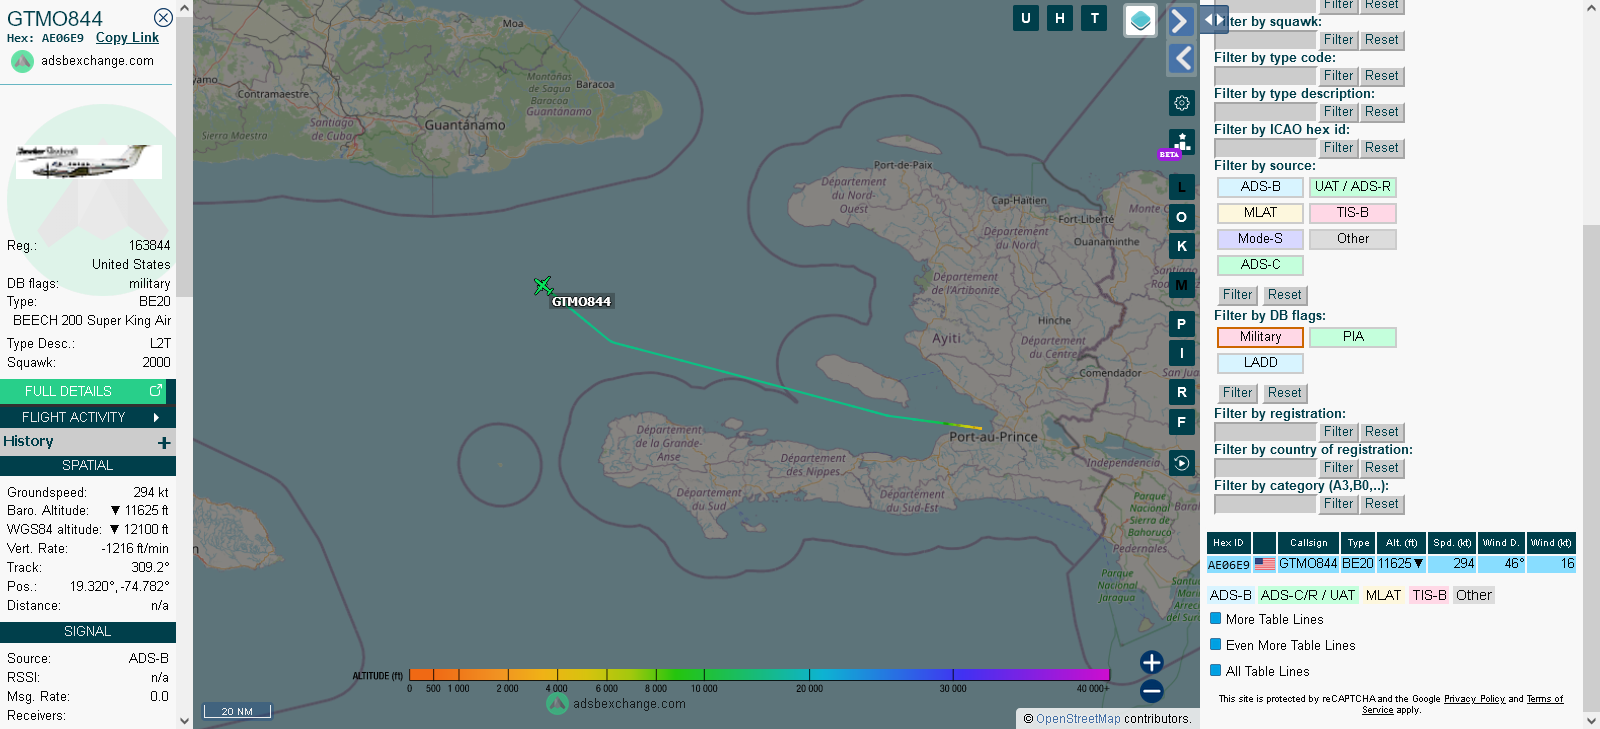Open the settings gear icon
The height and width of the screenshot is (729, 1600).
1182,103
